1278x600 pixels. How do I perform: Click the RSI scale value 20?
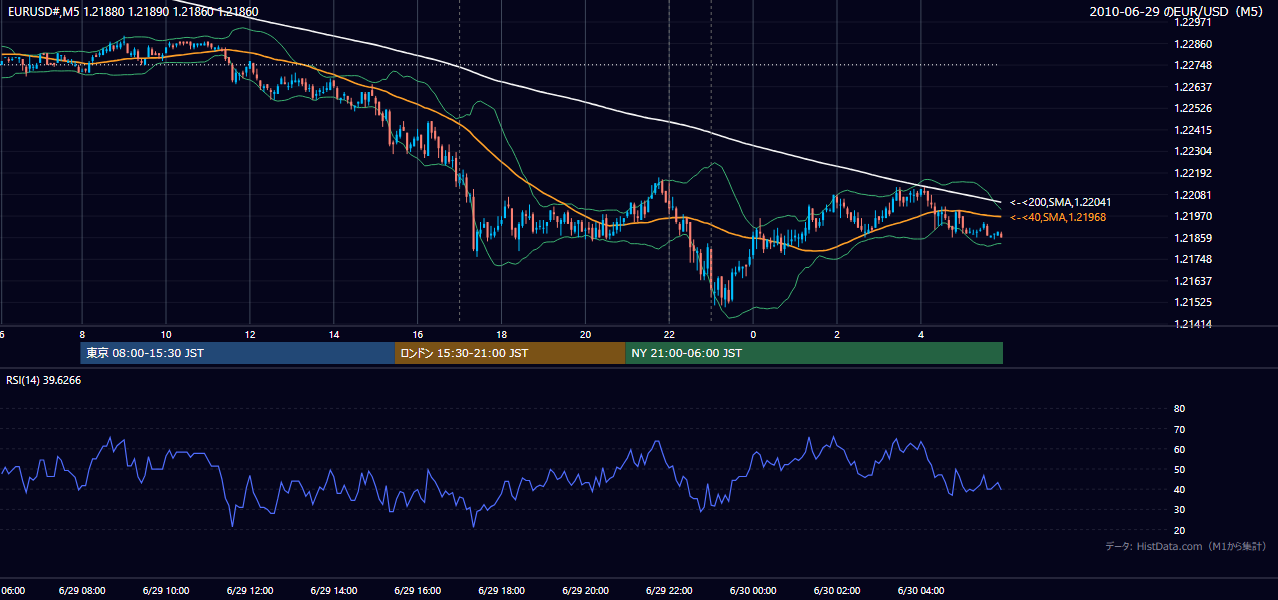[1179, 530]
